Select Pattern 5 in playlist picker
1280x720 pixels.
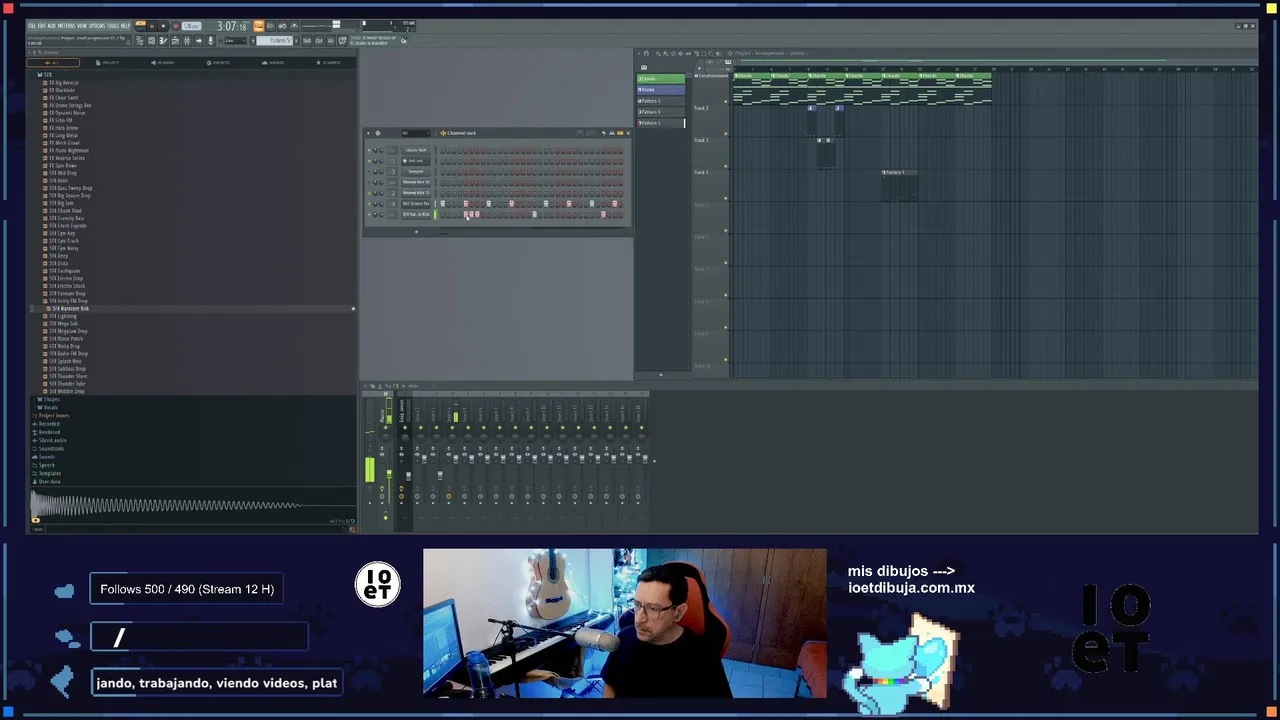tap(661, 123)
